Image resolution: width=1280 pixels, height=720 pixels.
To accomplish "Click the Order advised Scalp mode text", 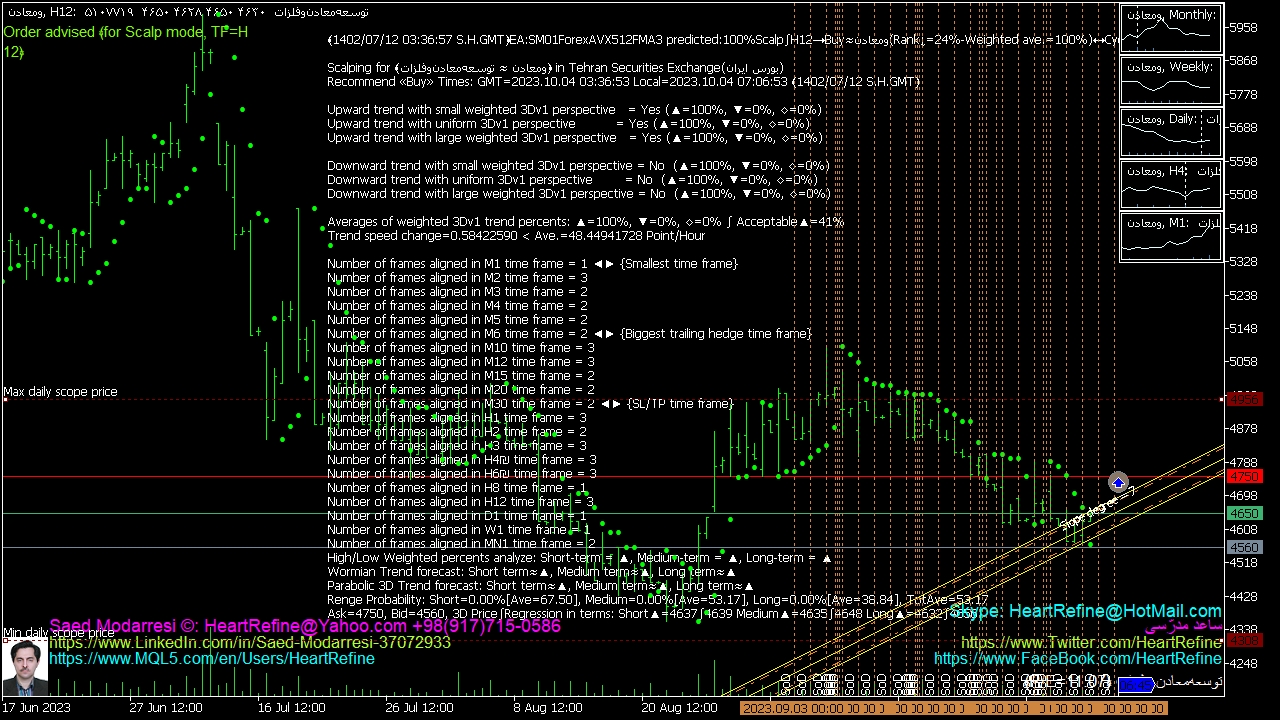I will 125,32.
